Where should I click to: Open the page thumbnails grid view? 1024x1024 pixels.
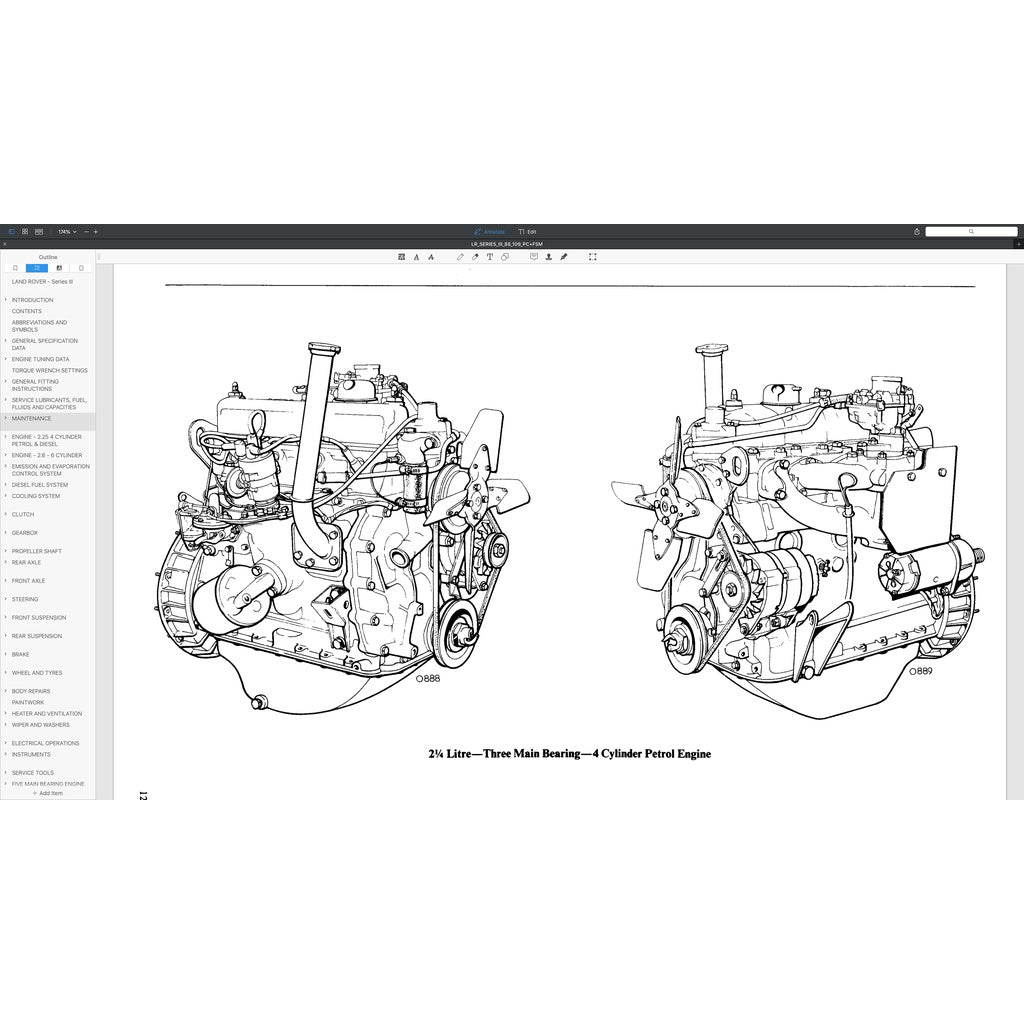pyautogui.click(x=24, y=231)
